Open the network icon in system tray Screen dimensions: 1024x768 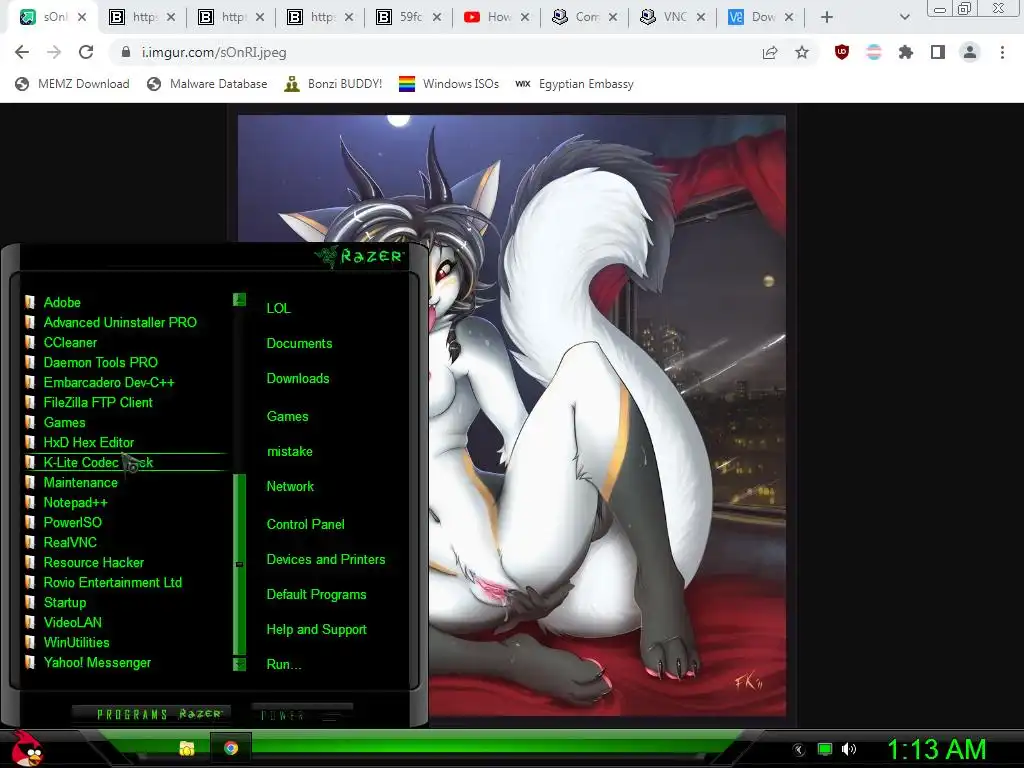[825, 749]
